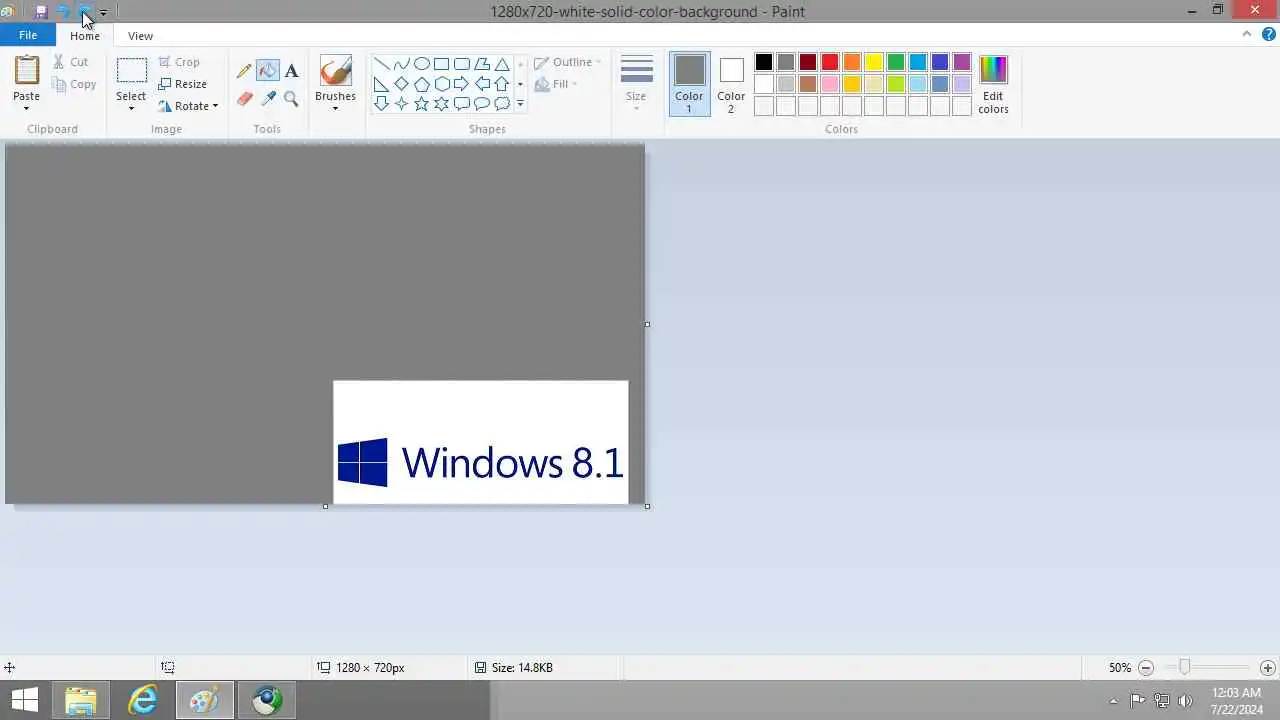Click the Zoom in plus button
Viewport: 1280px width, 720px height.
[x=1268, y=667]
